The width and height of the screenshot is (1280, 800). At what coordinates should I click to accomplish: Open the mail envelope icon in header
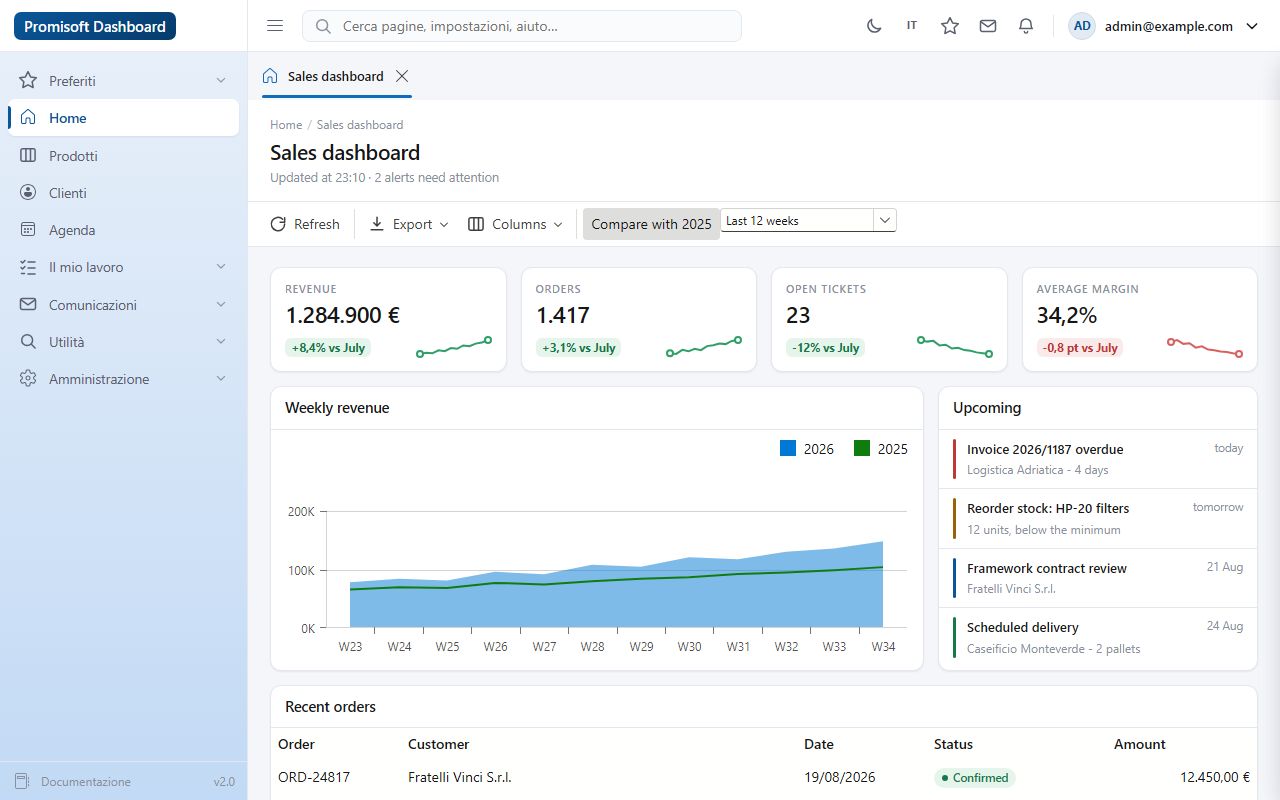click(x=988, y=26)
